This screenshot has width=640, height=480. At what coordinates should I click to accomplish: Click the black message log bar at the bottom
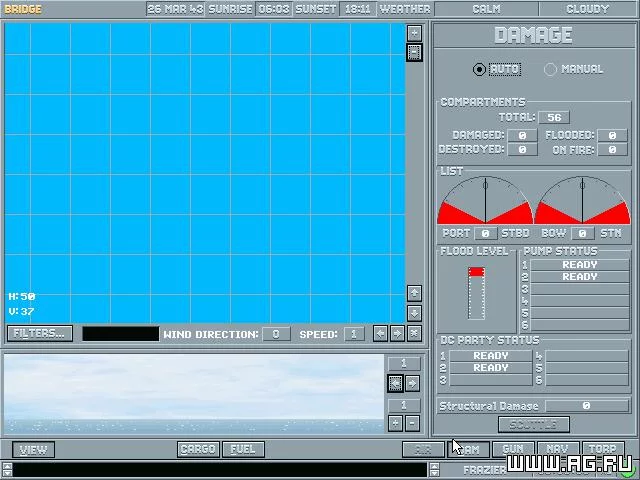(220, 470)
